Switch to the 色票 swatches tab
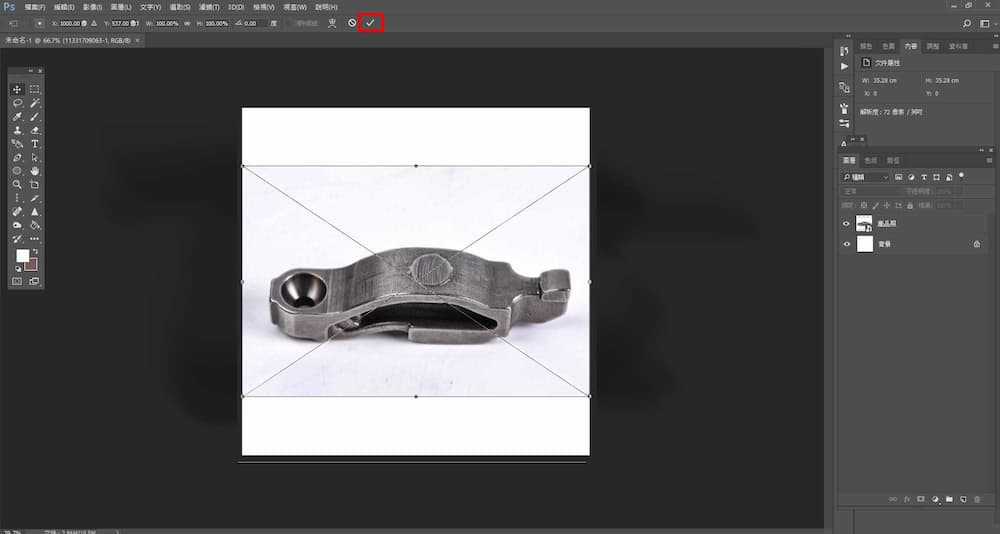 [888, 47]
